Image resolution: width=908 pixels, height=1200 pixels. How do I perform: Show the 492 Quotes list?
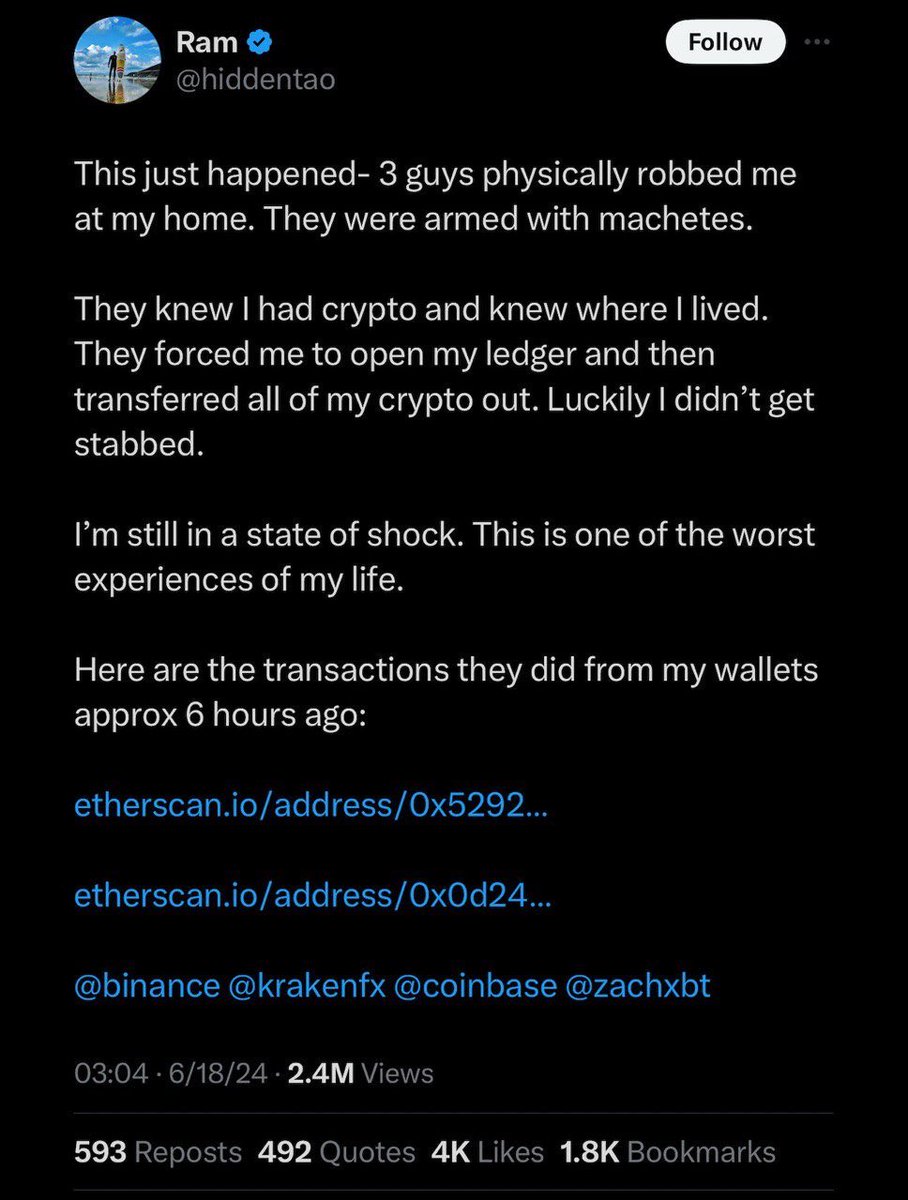pos(336,1151)
